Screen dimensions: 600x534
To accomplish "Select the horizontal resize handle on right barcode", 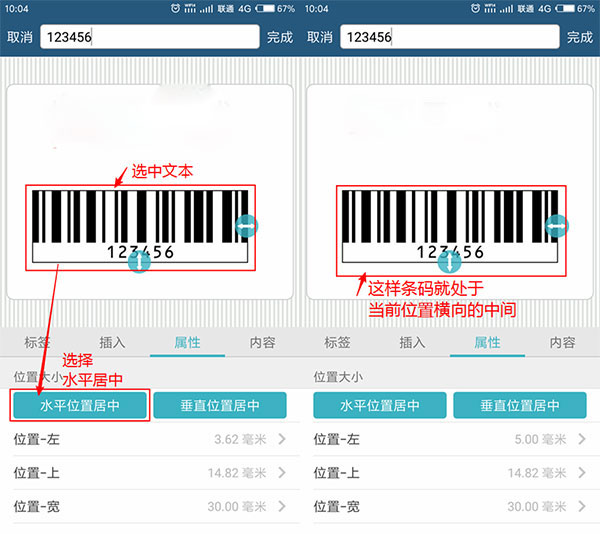I will [x=557, y=226].
